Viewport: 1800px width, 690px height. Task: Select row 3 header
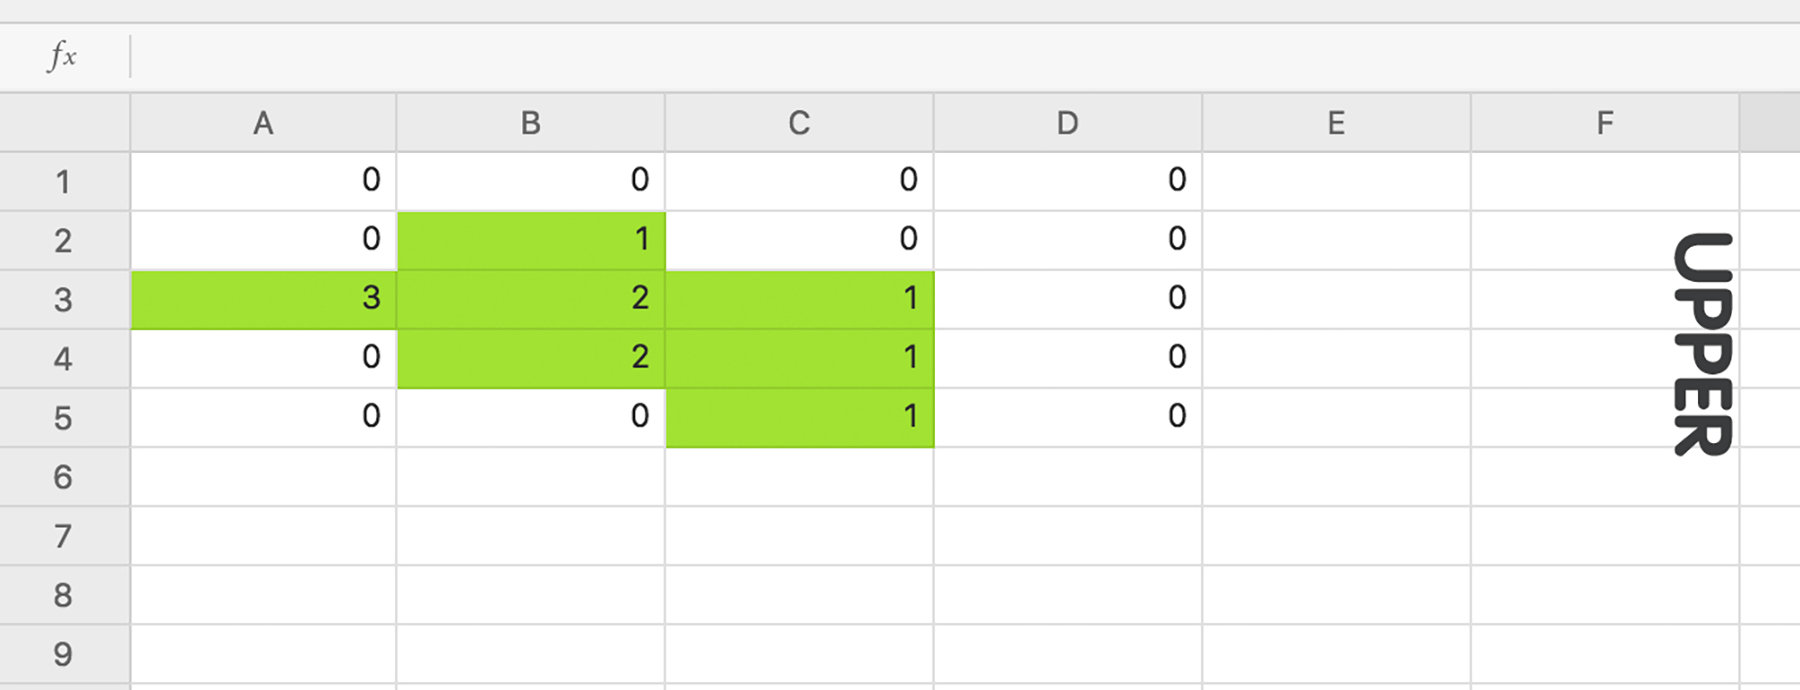click(x=64, y=300)
